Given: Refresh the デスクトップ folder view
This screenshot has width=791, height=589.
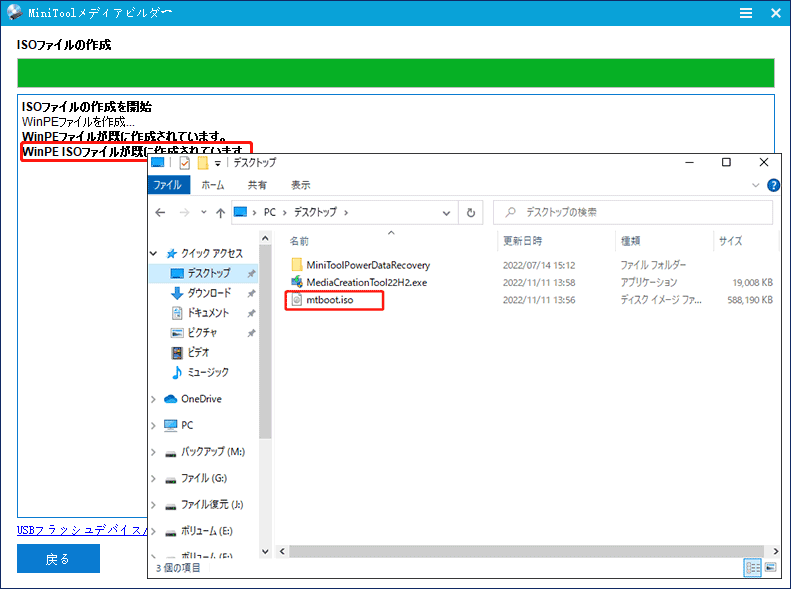Looking at the screenshot, I should point(471,213).
